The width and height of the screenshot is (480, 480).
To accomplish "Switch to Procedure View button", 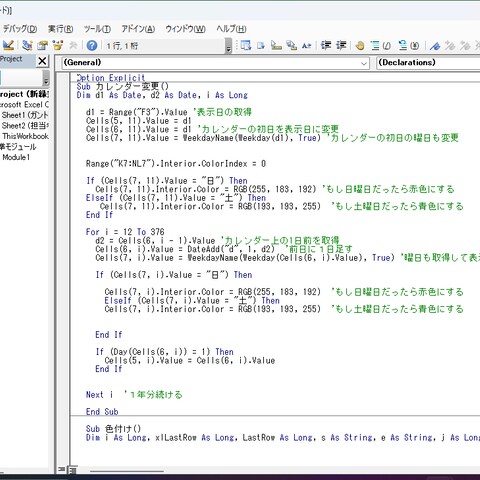I will coord(61,469).
